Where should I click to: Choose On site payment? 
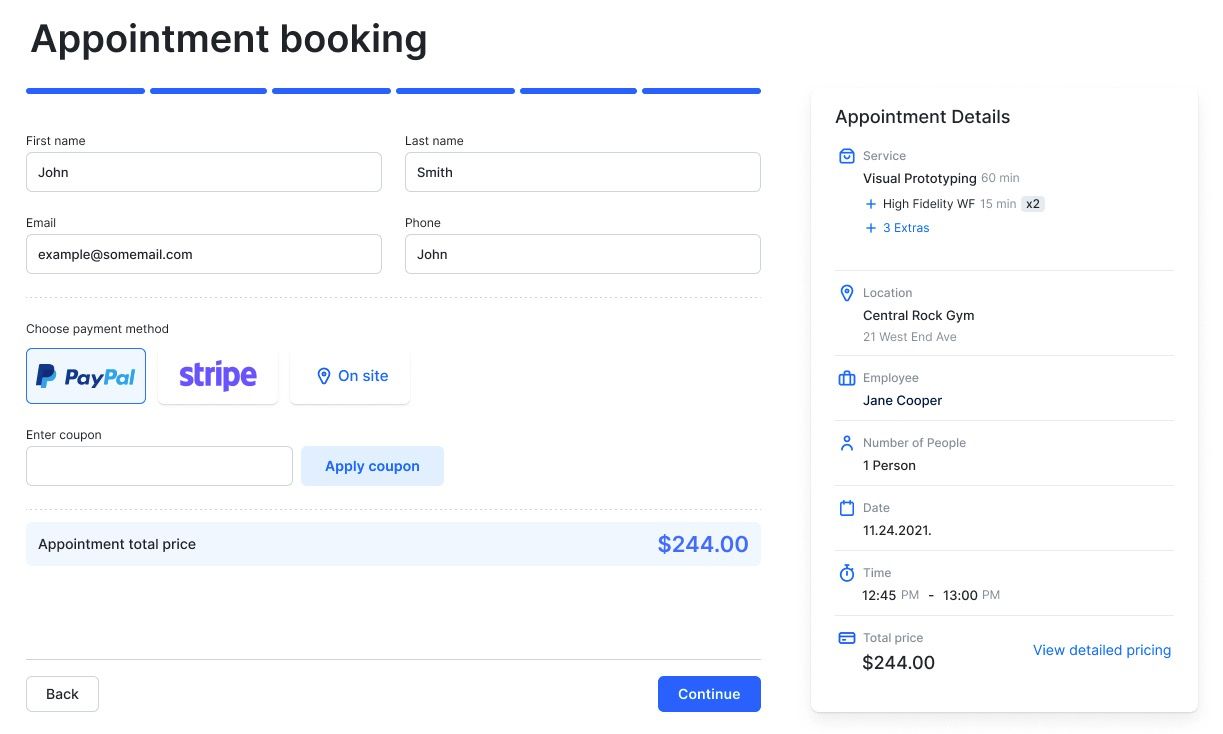click(x=350, y=376)
